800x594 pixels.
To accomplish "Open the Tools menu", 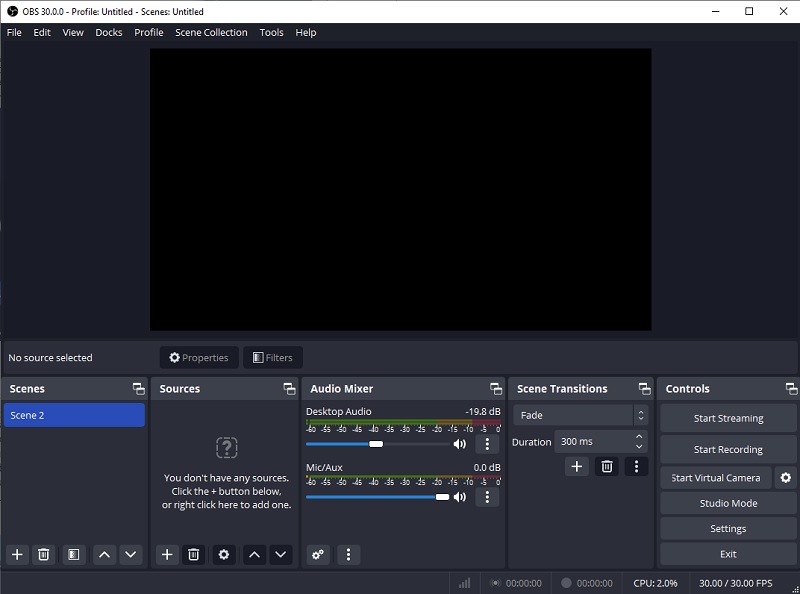I will pos(271,32).
